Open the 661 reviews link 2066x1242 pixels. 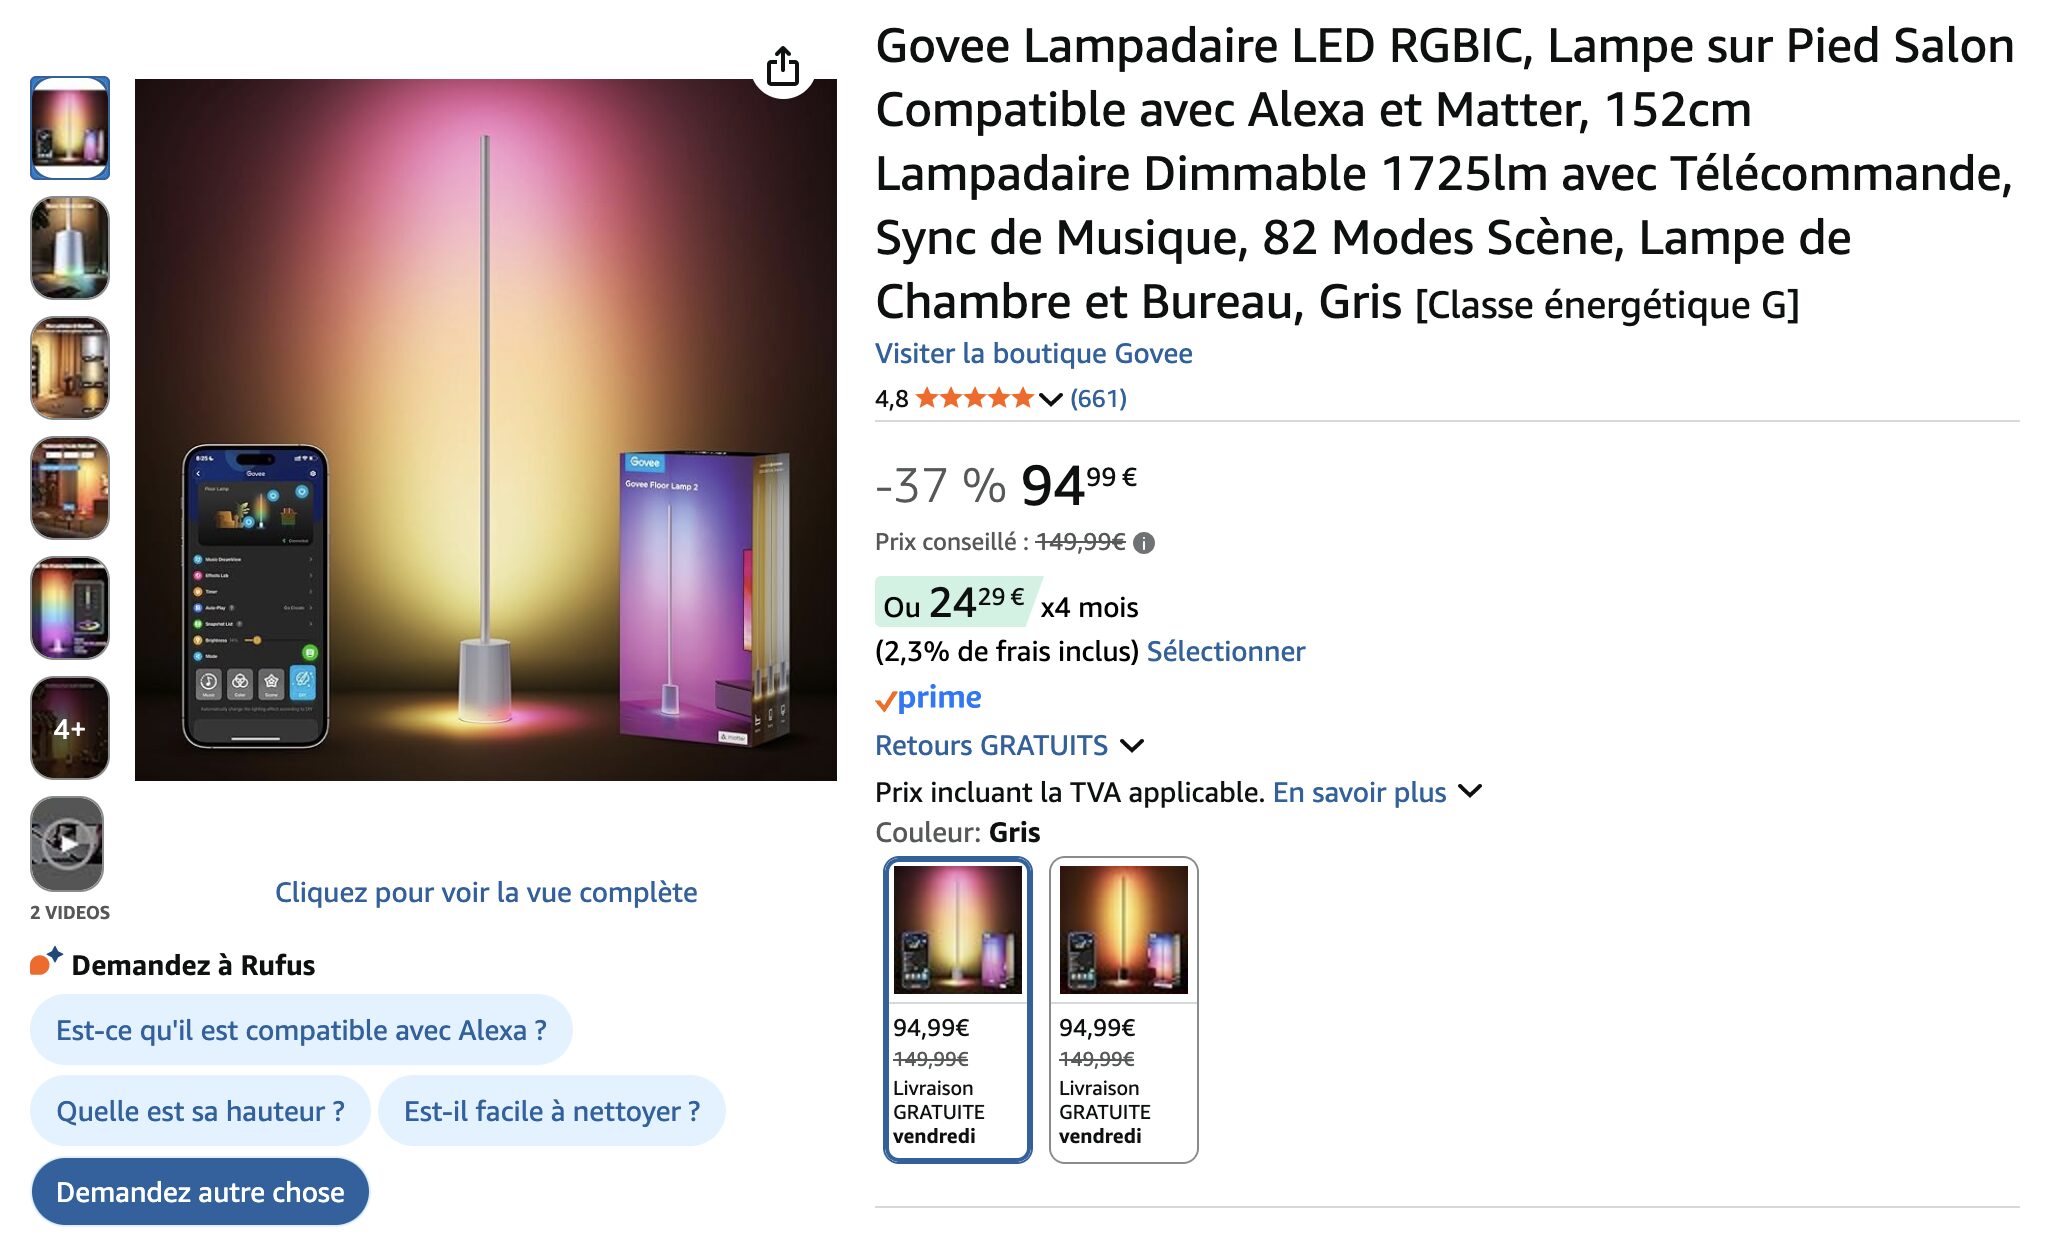tap(1098, 399)
